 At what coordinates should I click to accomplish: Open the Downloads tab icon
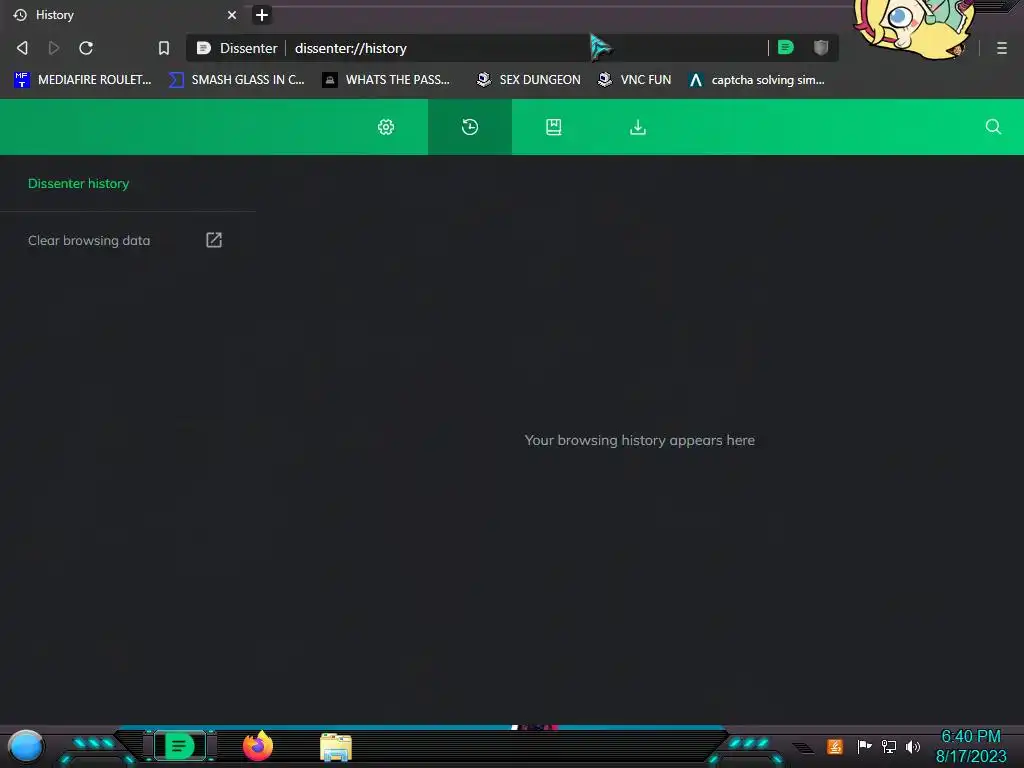(x=637, y=127)
